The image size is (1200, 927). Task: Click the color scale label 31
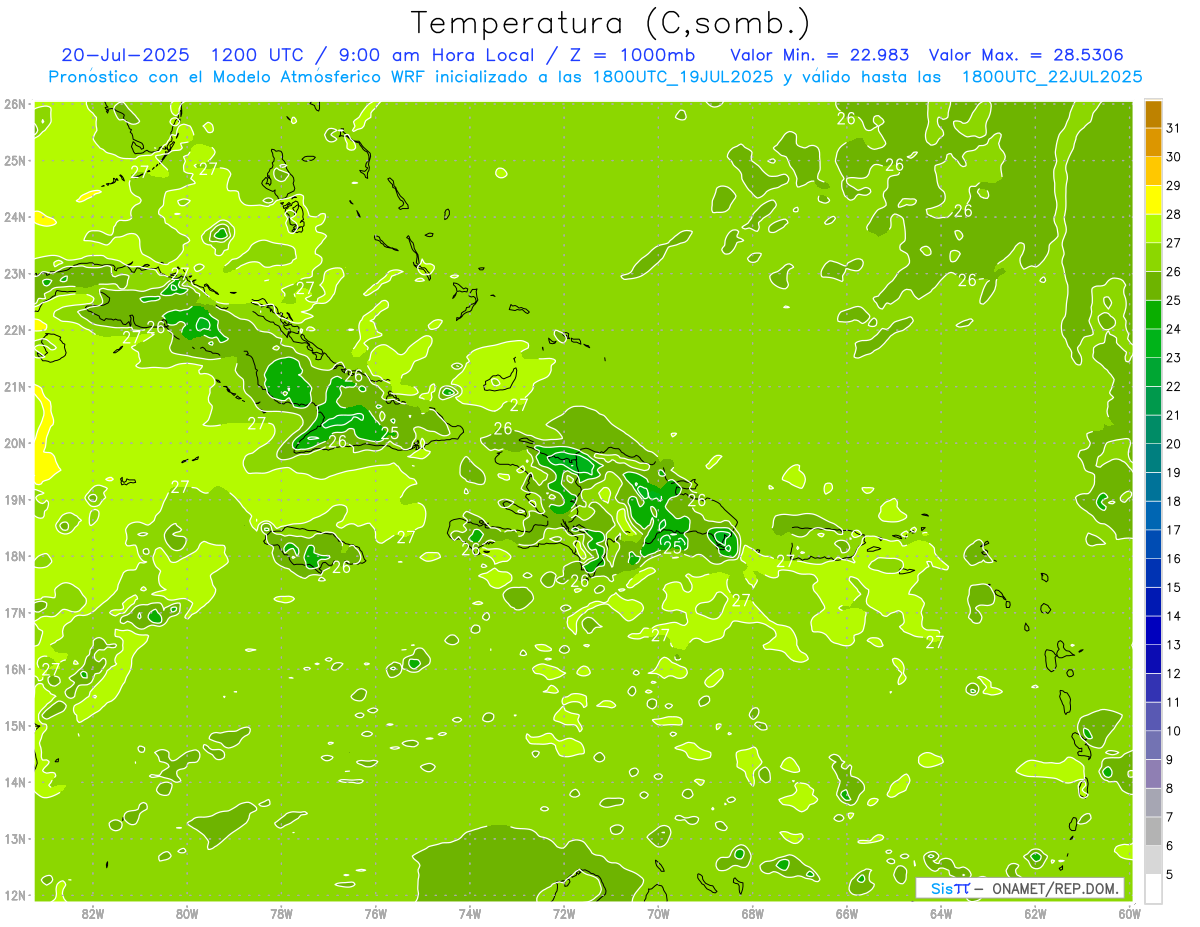pos(1173,128)
